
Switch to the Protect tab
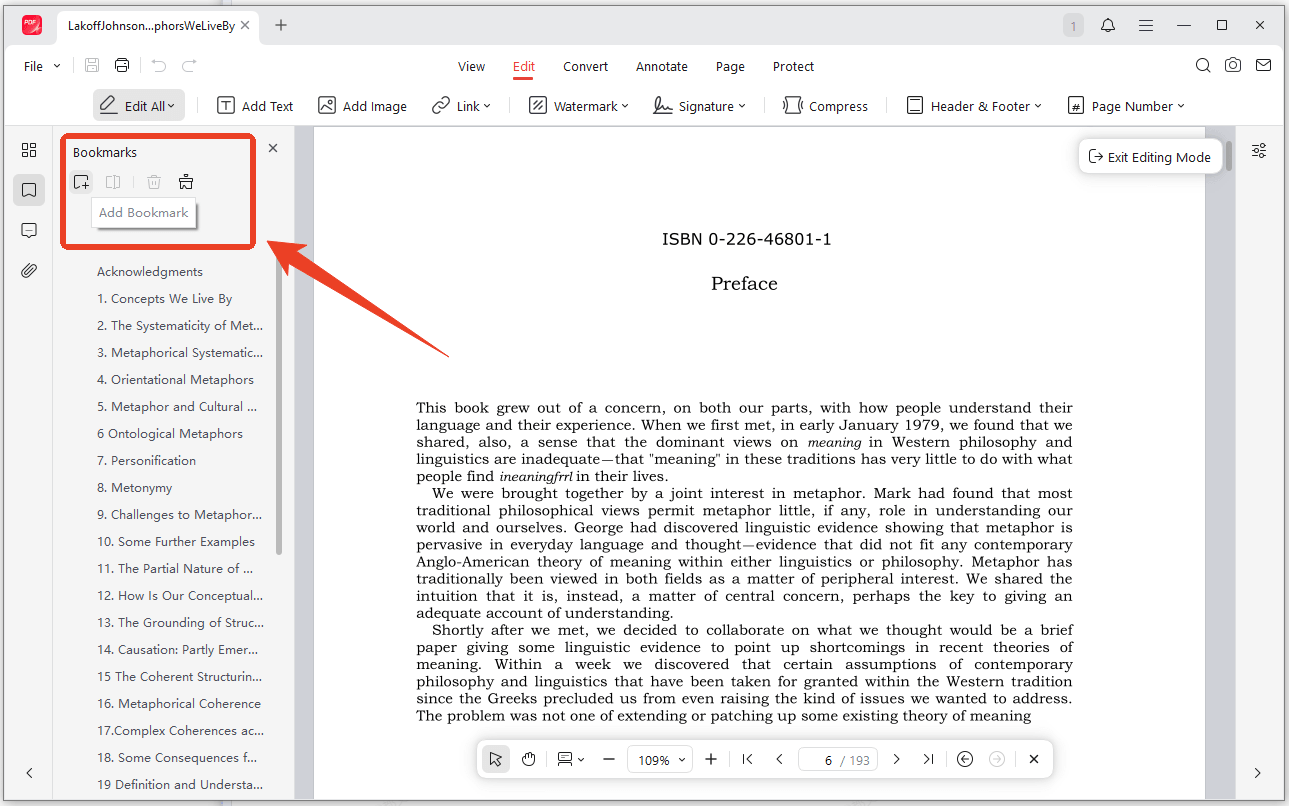pyautogui.click(x=793, y=66)
